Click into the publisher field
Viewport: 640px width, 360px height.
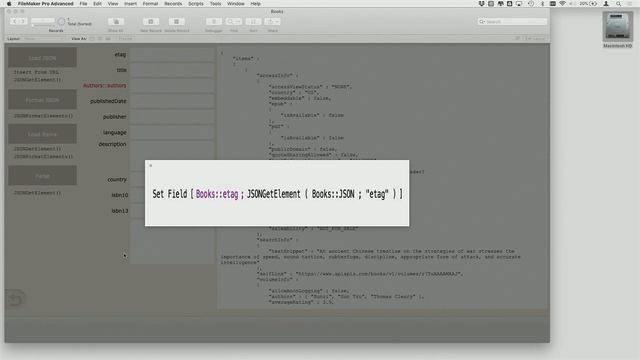[x=172, y=117]
